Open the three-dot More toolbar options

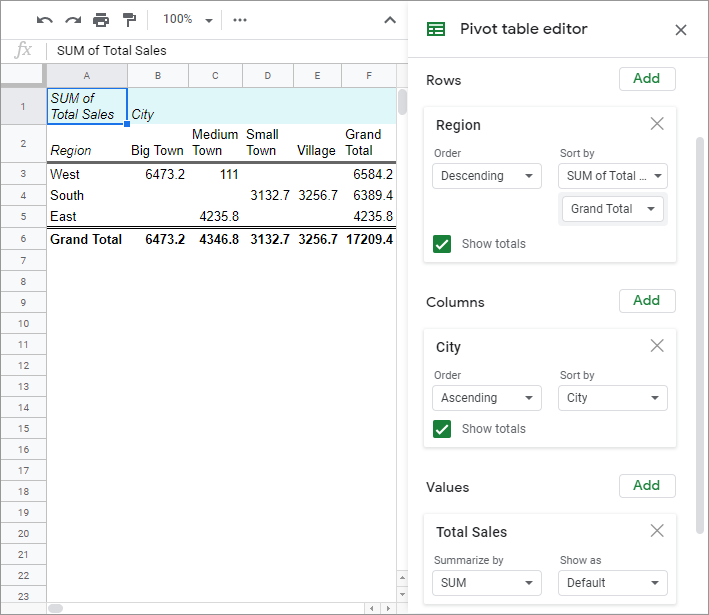240,20
